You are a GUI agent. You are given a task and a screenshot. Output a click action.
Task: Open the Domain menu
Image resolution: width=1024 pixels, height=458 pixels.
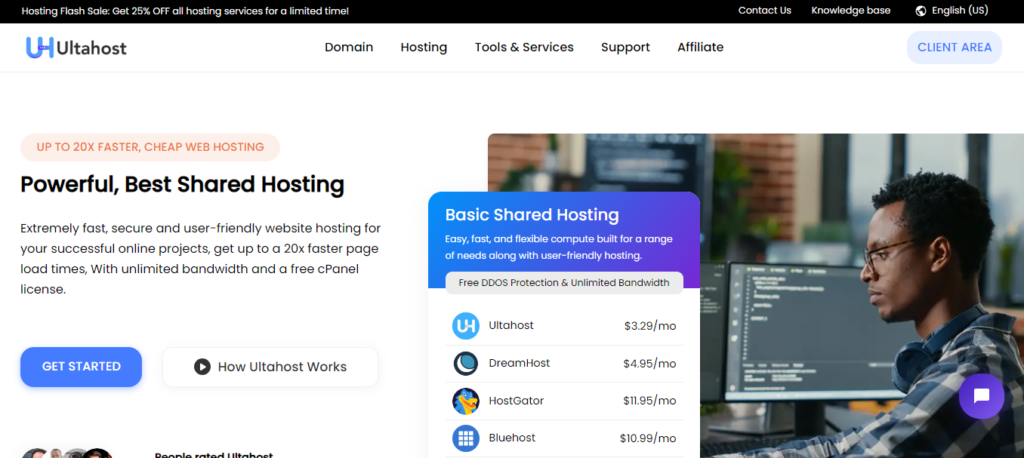coord(349,47)
